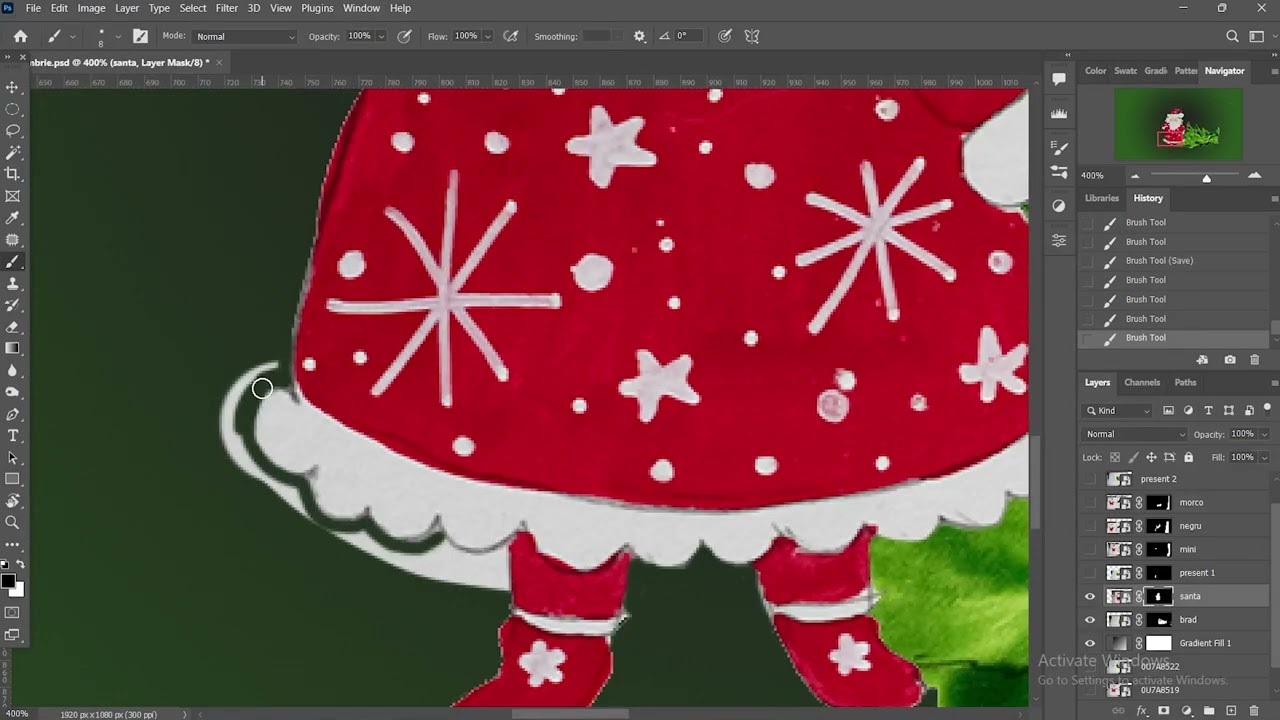The width and height of the screenshot is (1280, 720).
Task: Show the mini layer
Action: pyautogui.click(x=1090, y=549)
